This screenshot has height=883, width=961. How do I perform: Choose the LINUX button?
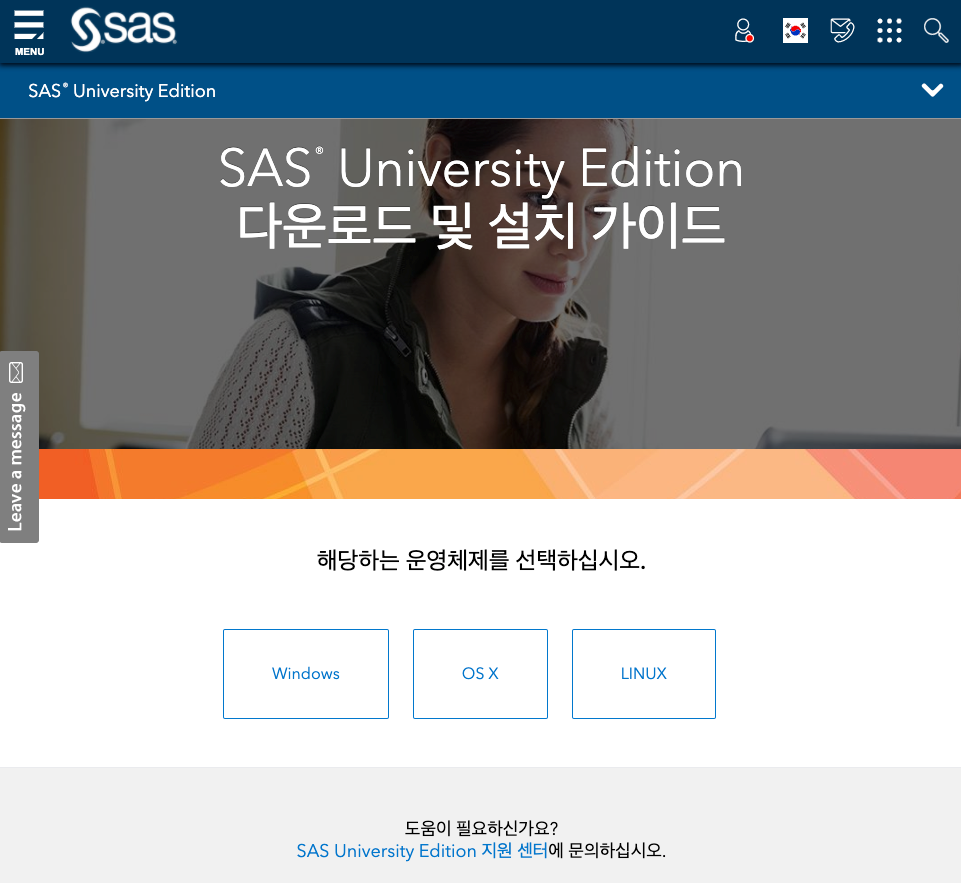(644, 673)
